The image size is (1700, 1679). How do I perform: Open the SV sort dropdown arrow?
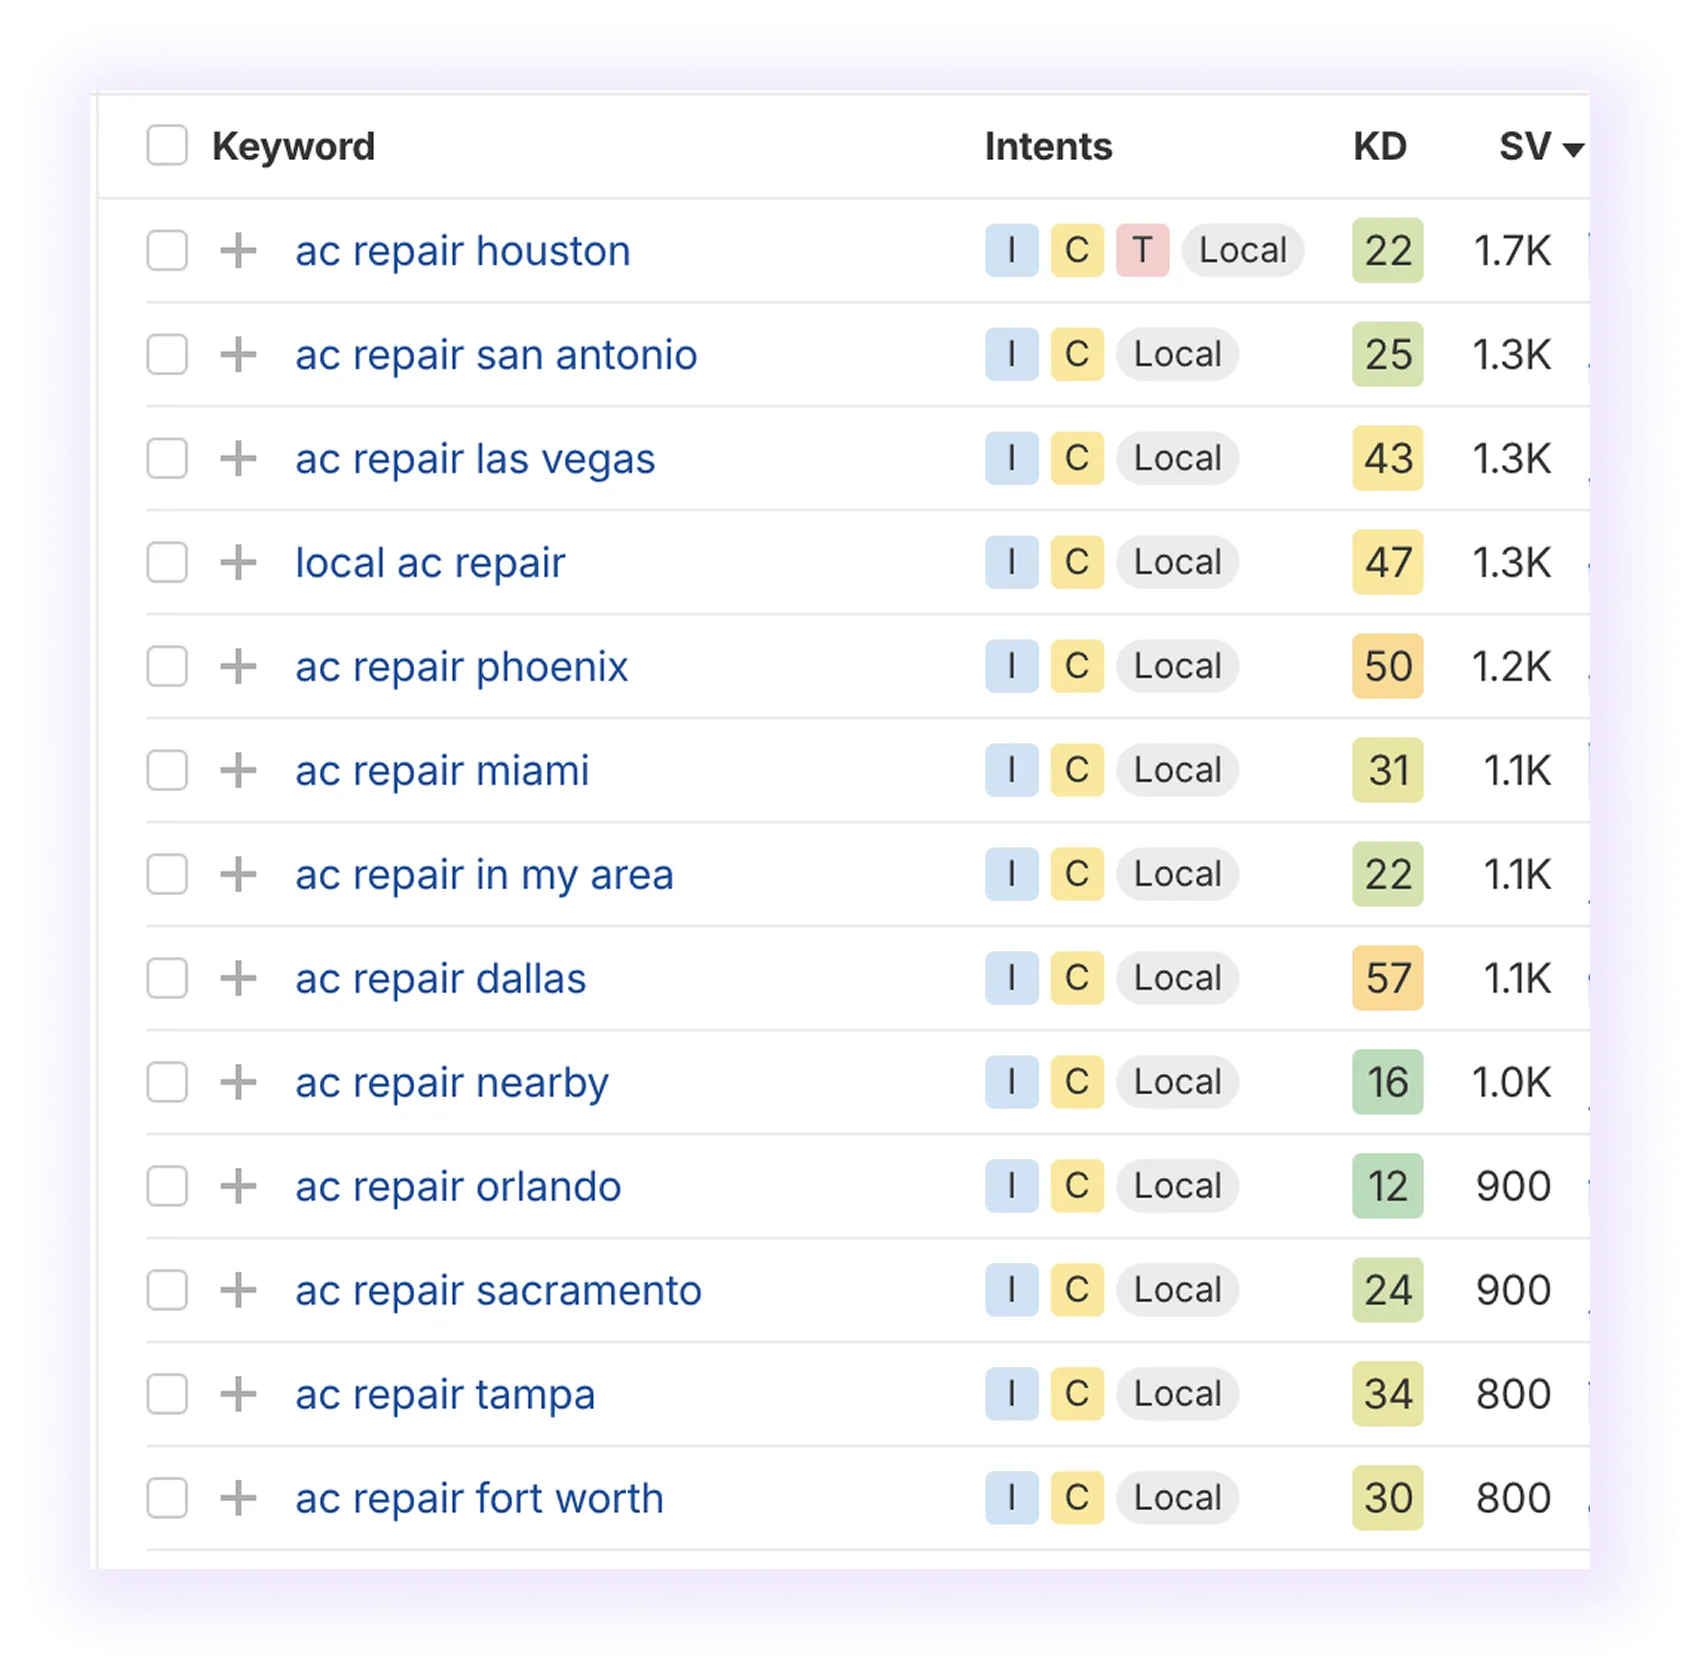coord(1573,150)
